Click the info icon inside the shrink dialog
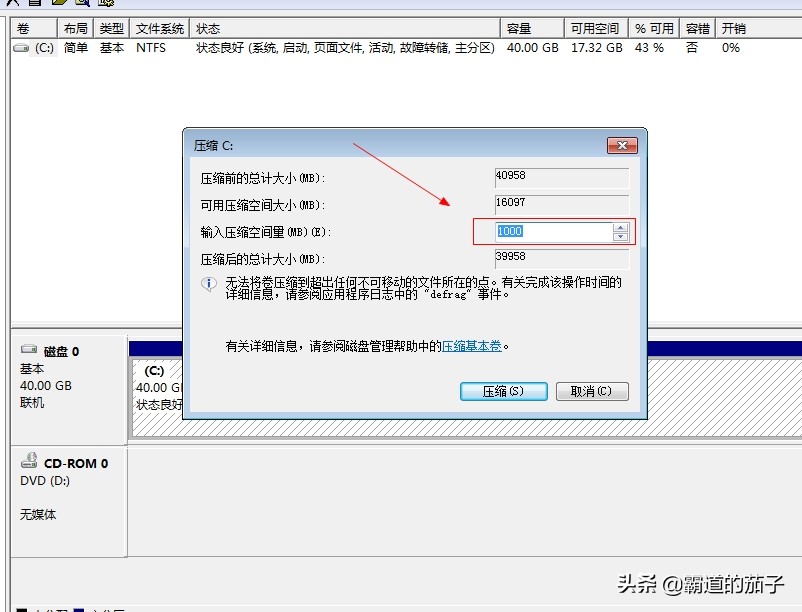 point(209,283)
